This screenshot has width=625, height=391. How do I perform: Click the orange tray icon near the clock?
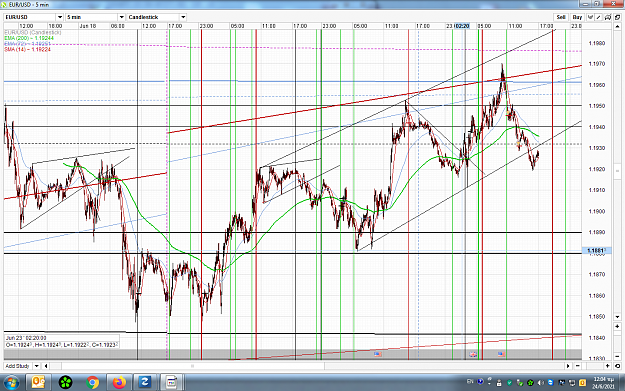click(582, 383)
